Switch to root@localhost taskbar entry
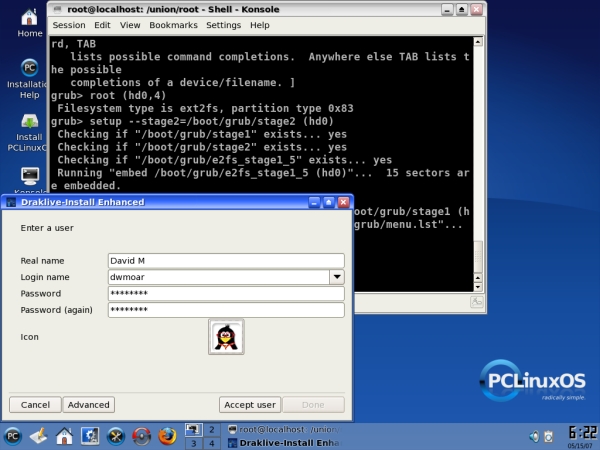 click(x=284, y=429)
